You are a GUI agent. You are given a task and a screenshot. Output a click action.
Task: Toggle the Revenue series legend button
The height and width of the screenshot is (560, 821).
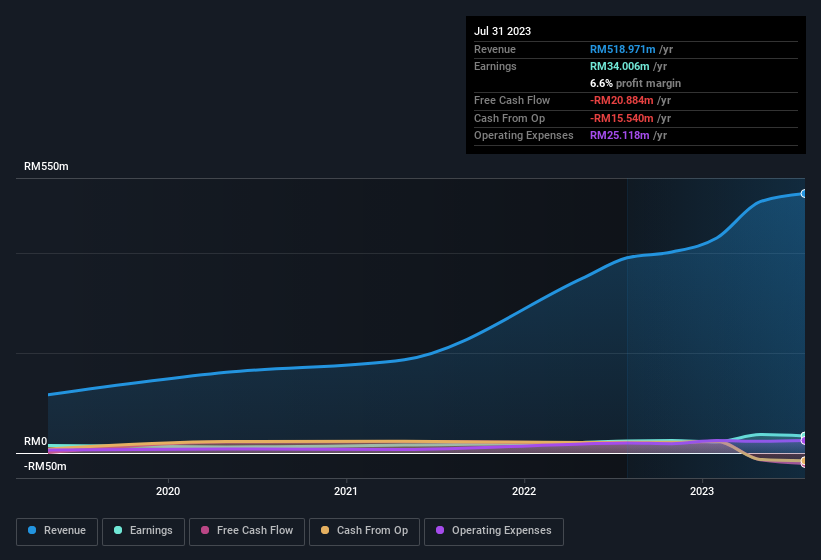click(x=57, y=531)
